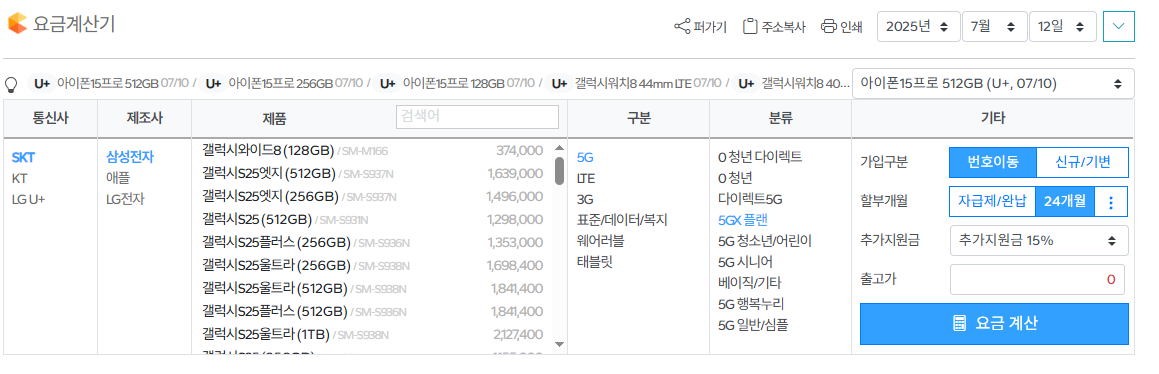Select LTE network type
Screen dimensions: 1159x374
(x=585, y=178)
